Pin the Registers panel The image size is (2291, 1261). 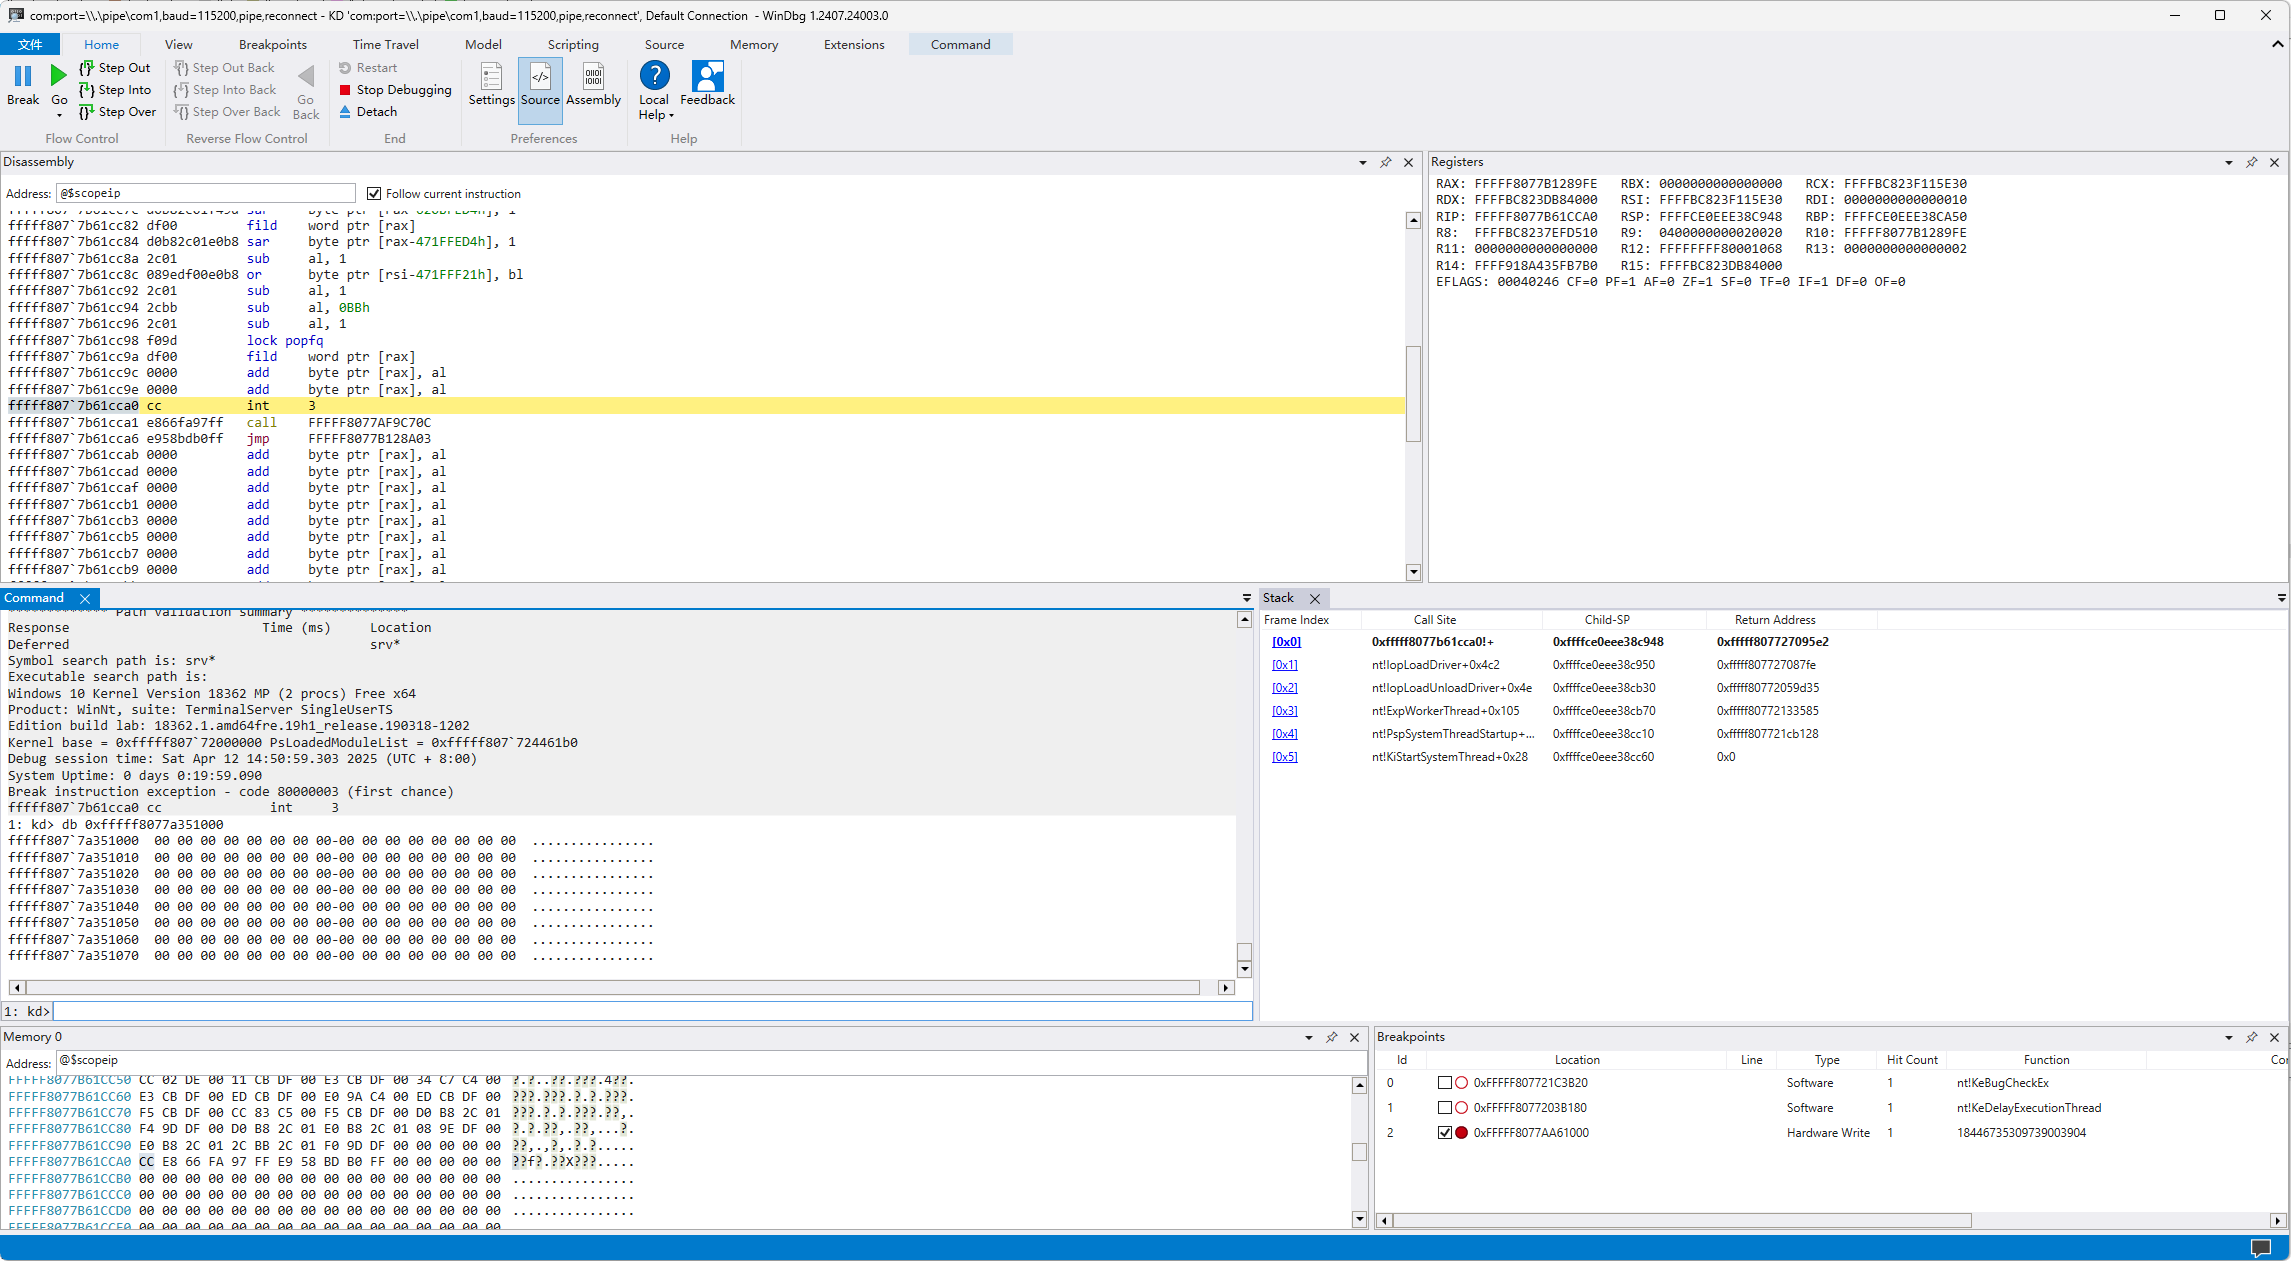[x=2251, y=162]
